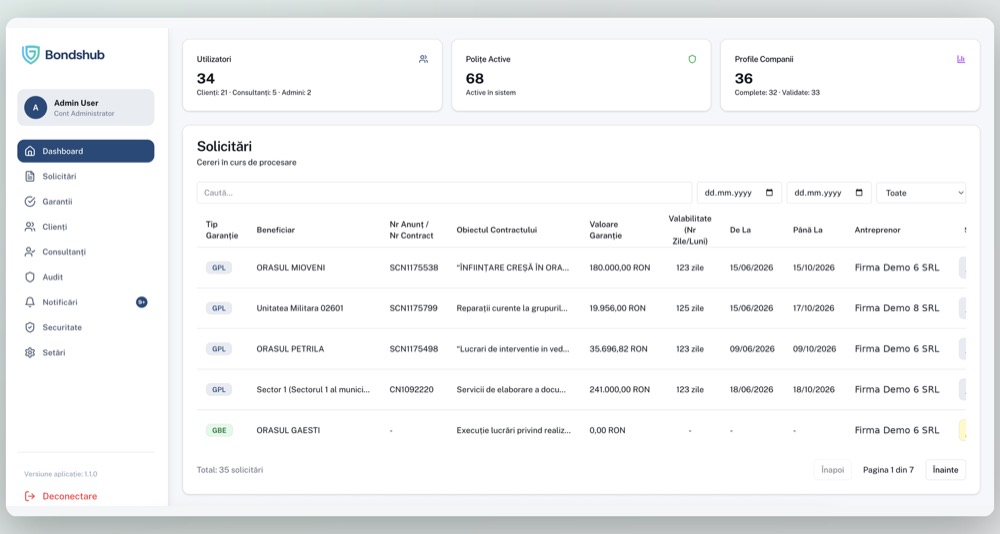Screen dimensions: 1000x534
Task: Click the Consultanți user-check icon
Action: pyautogui.click(x=30, y=252)
